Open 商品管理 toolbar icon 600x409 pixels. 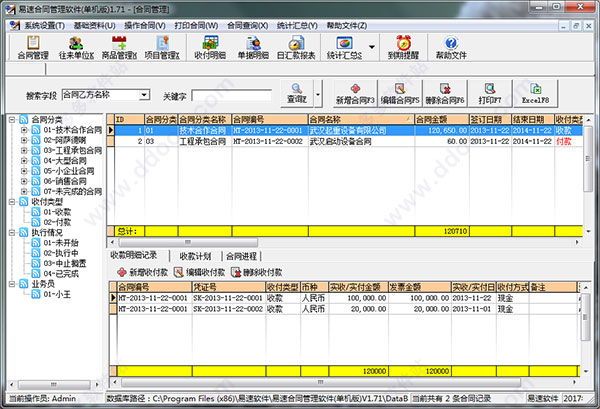click(119, 47)
